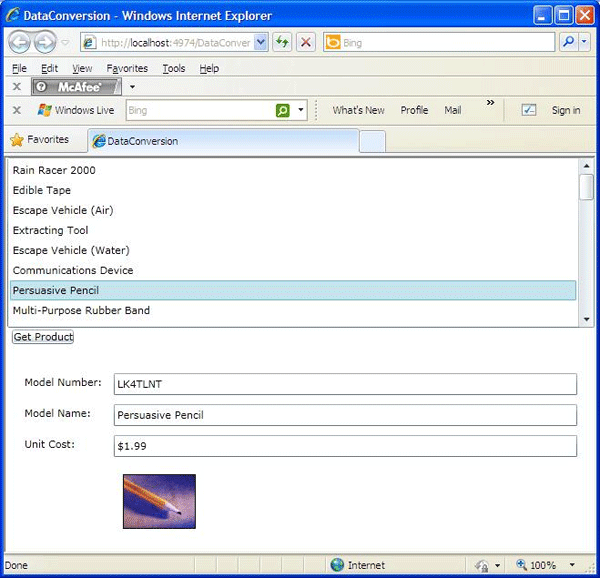This screenshot has width=600, height=578.
Task: Open the View menu
Action: (x=82, y=68)
